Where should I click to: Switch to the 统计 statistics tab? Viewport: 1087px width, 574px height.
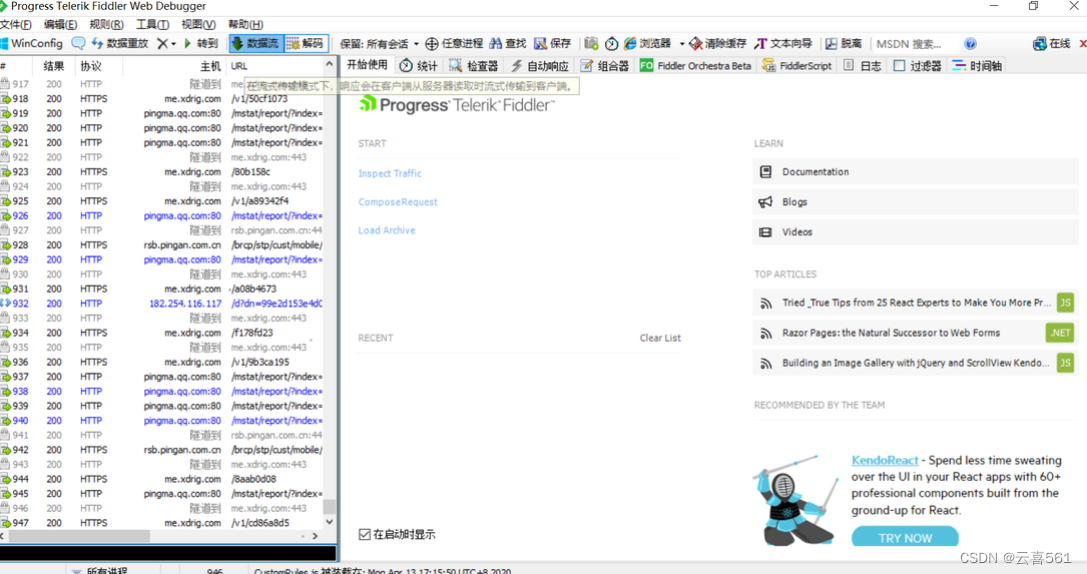419,66
